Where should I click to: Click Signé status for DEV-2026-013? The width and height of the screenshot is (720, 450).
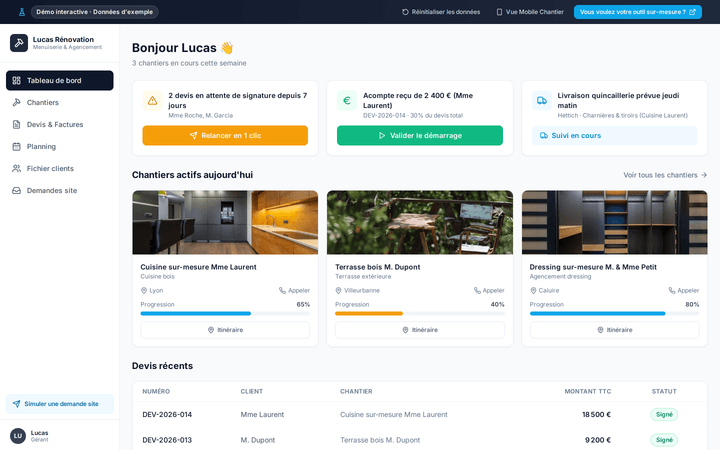pyautogui.click(x=664, y=440)
